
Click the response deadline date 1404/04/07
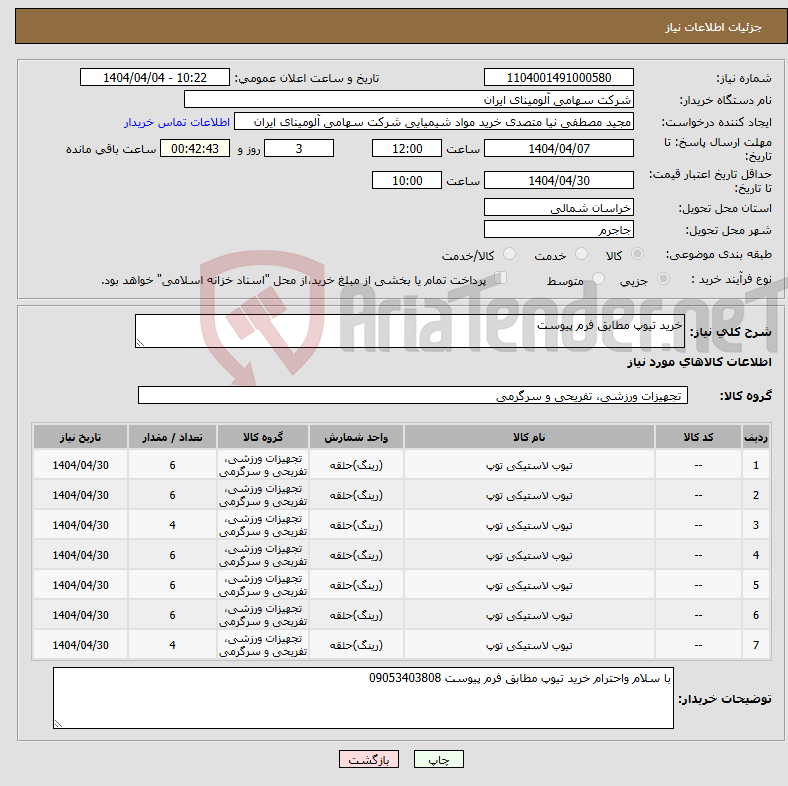[558, 149]
